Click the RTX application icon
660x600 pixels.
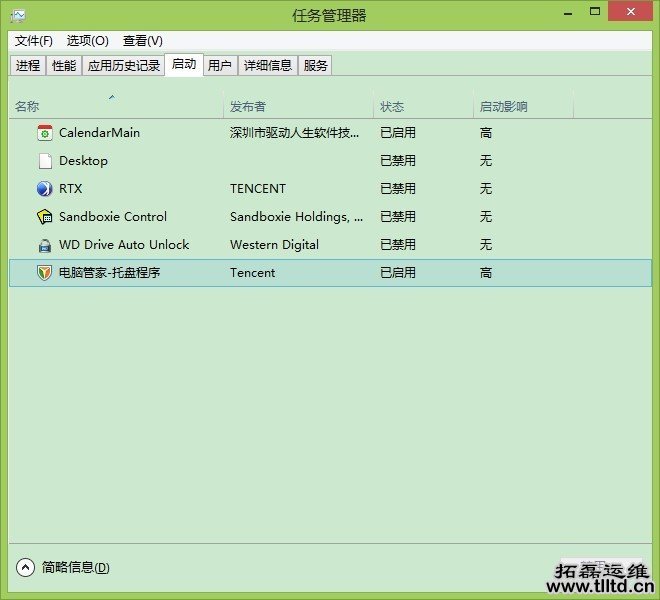[44, 189]
